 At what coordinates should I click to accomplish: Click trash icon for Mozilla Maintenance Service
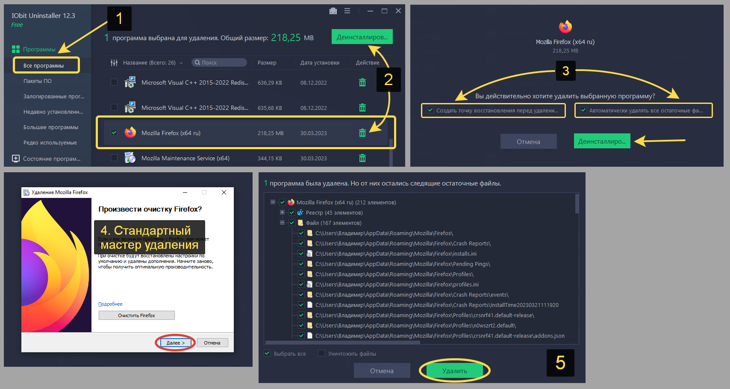(362, 158)
